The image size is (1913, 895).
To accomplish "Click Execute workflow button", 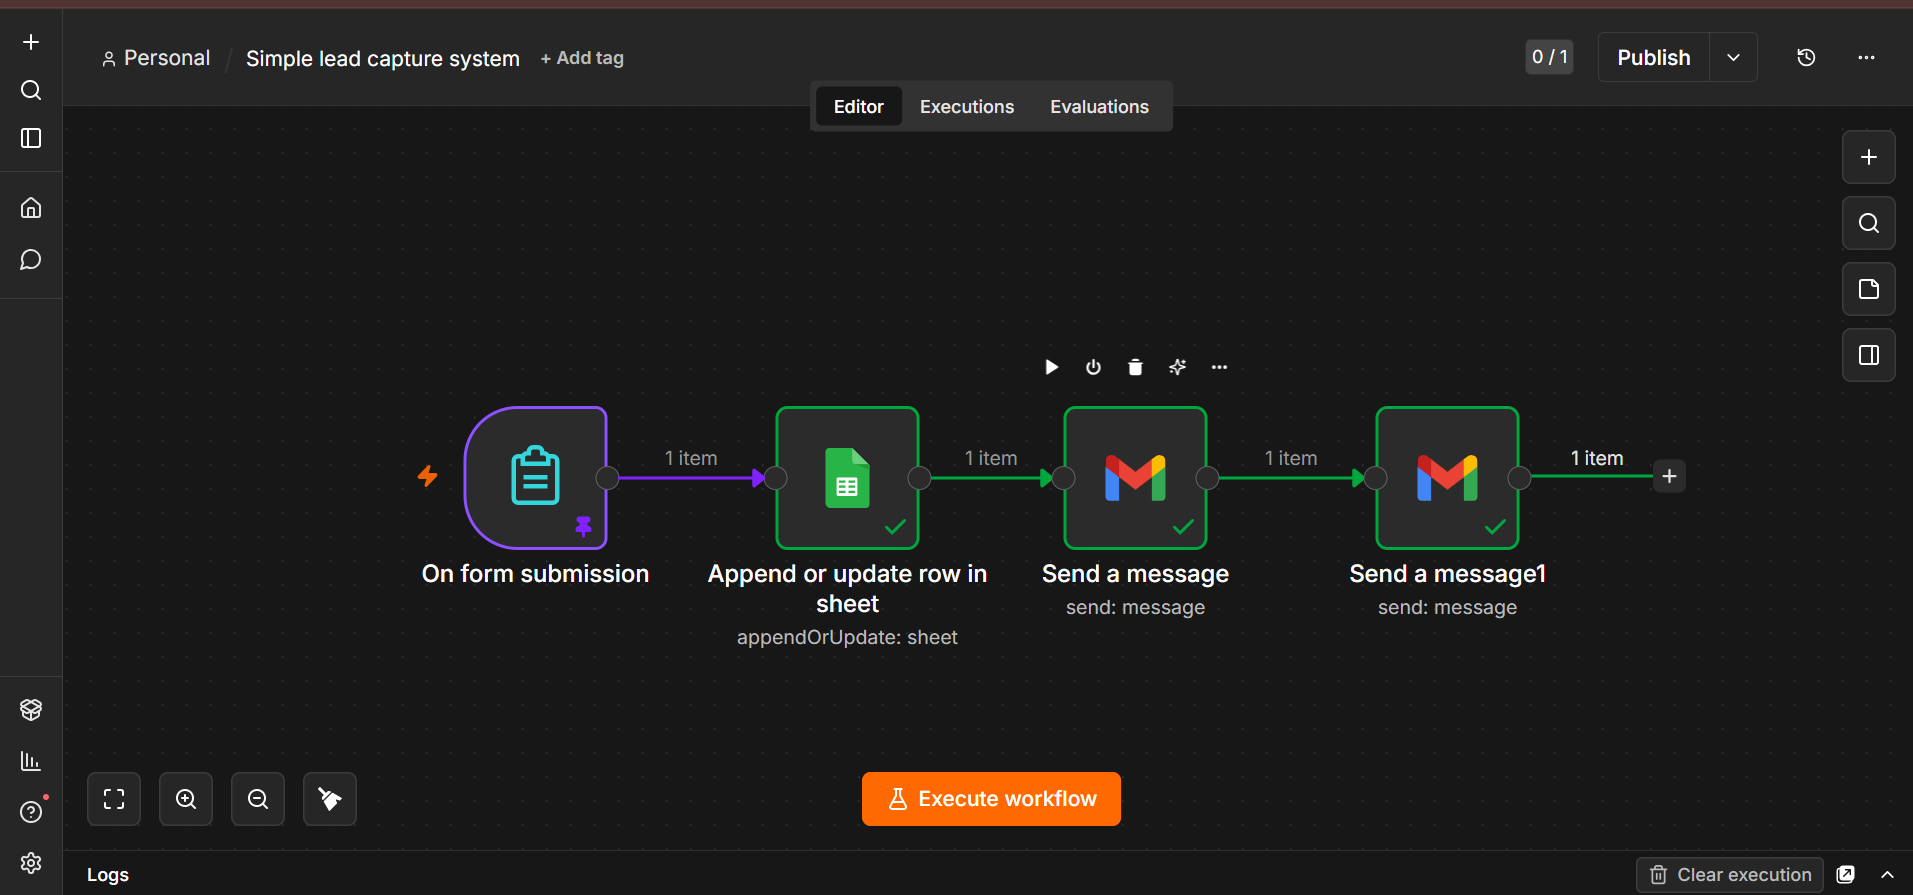I will (x=991, y=799).
